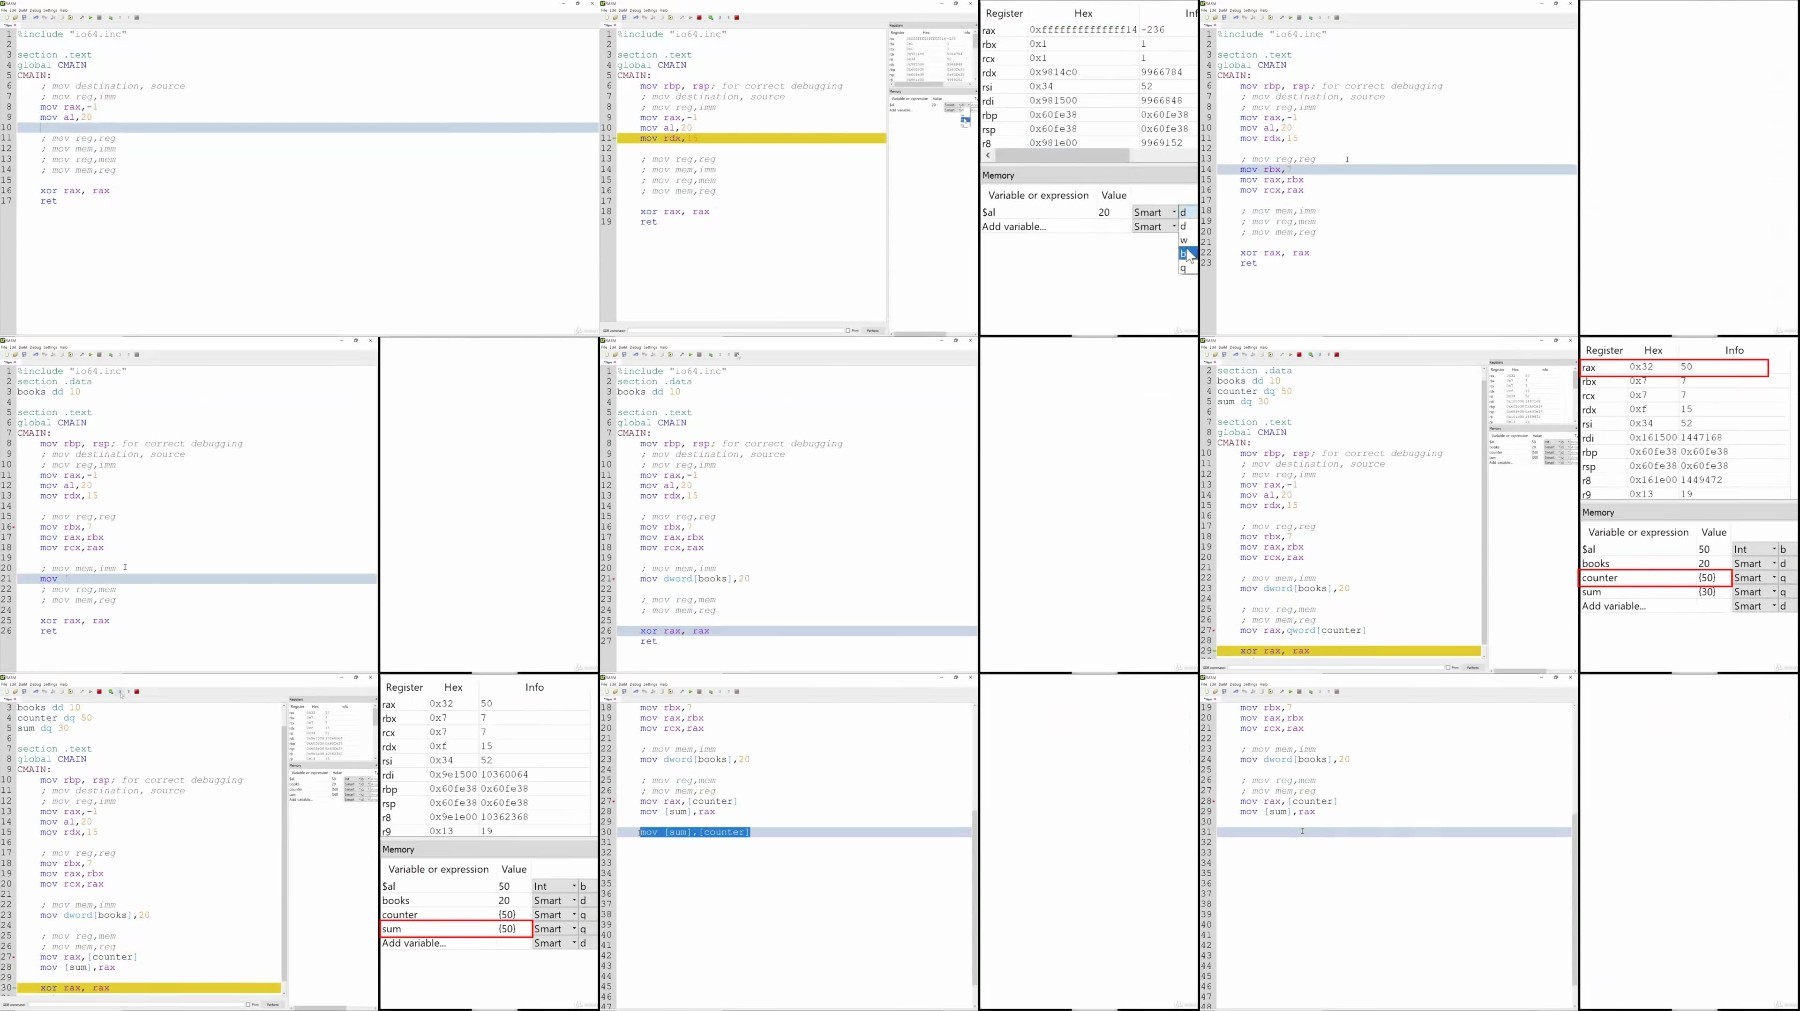Click open file icon in the window with line 30 xor highlighted
Screen dimensions: 1800x1011
point(15,691)
